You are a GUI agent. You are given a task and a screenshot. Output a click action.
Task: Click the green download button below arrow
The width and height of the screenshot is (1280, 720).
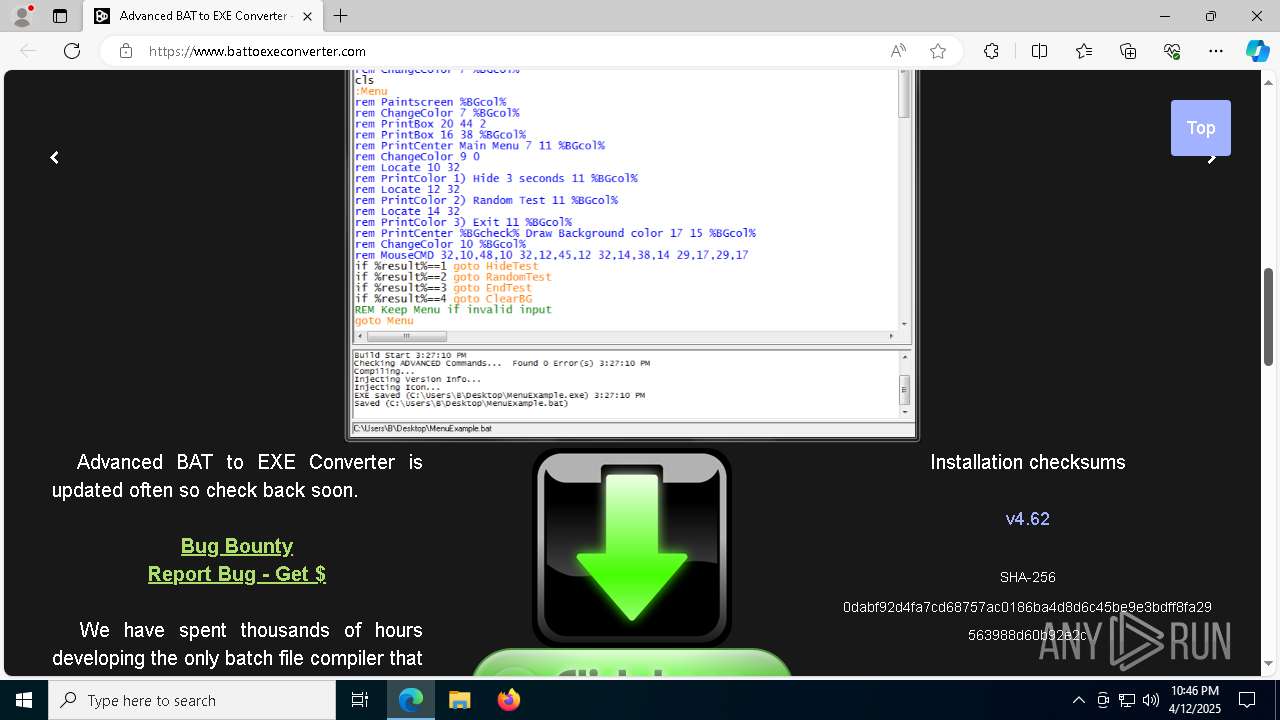click(632, 663)
